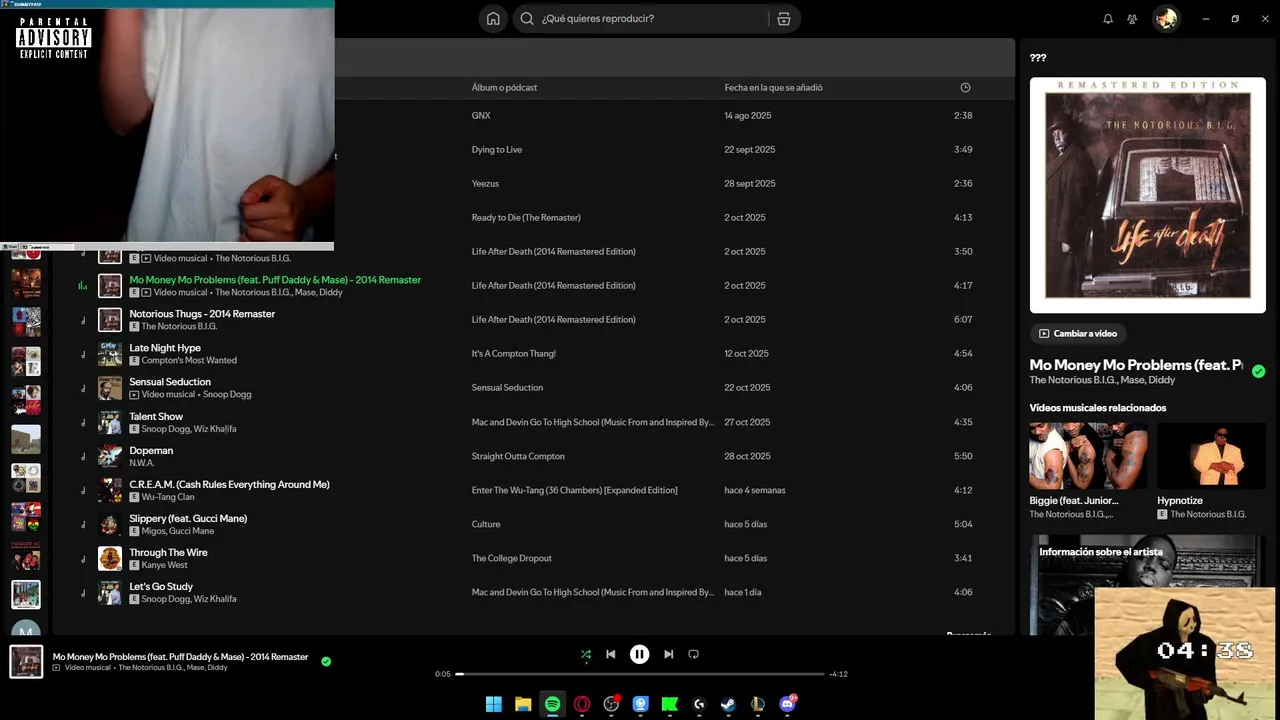The width and height of the screenshot is (1280, 720).
Task: Open League of Legends taskbar icon
Action: point(758,704)
